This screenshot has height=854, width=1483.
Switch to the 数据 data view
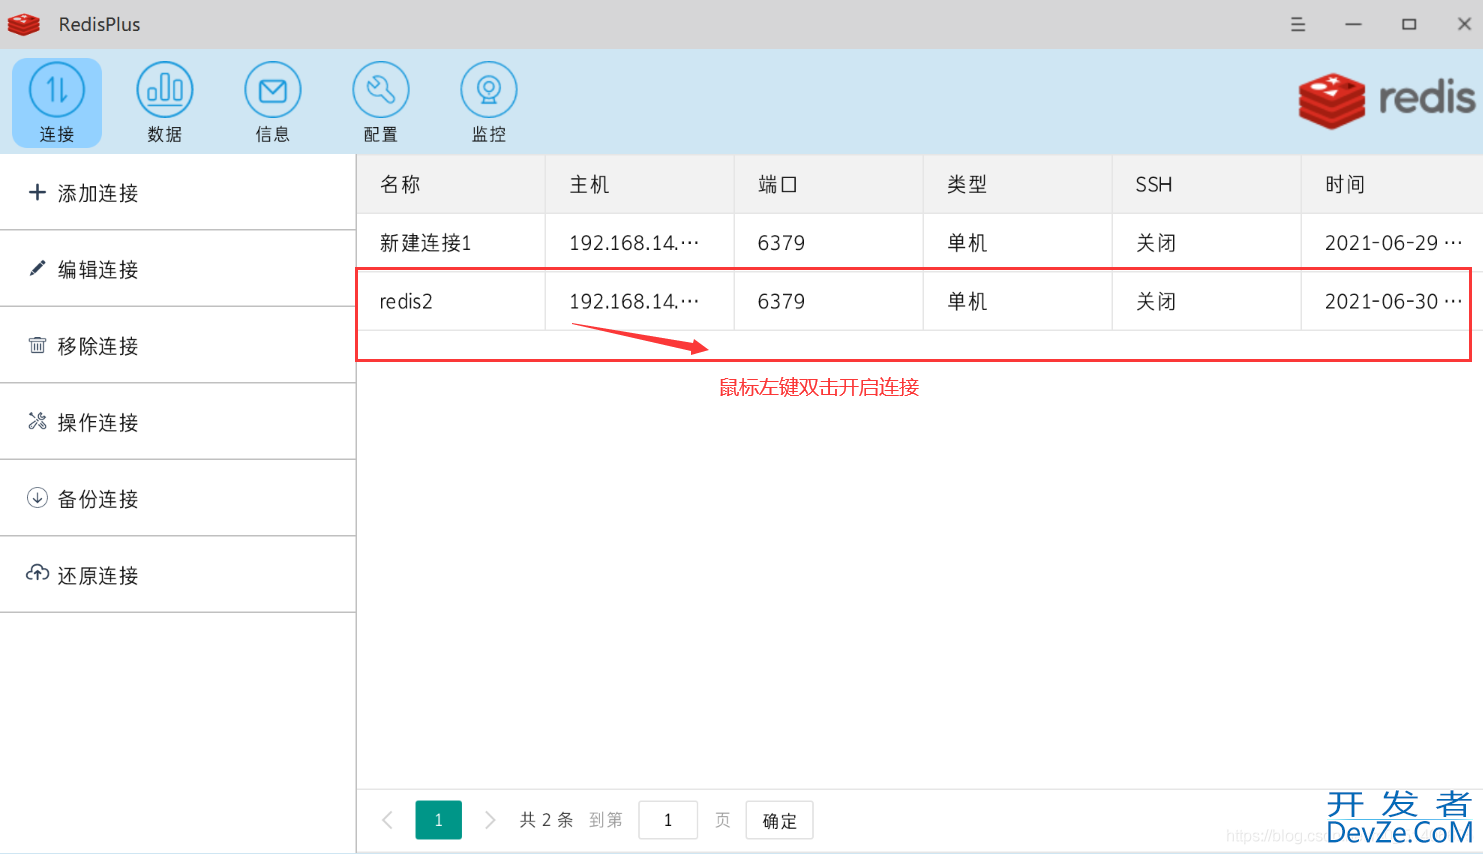point(165,103)
